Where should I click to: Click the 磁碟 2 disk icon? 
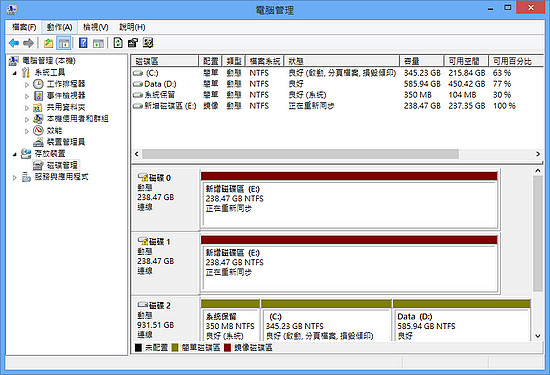click(142, 305)
